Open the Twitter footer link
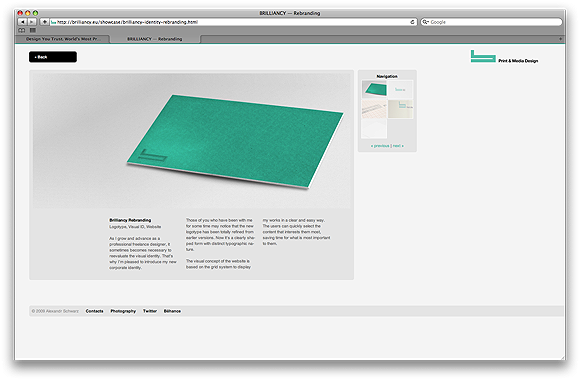Screen dimensions: 580x380 pos(150,311)
